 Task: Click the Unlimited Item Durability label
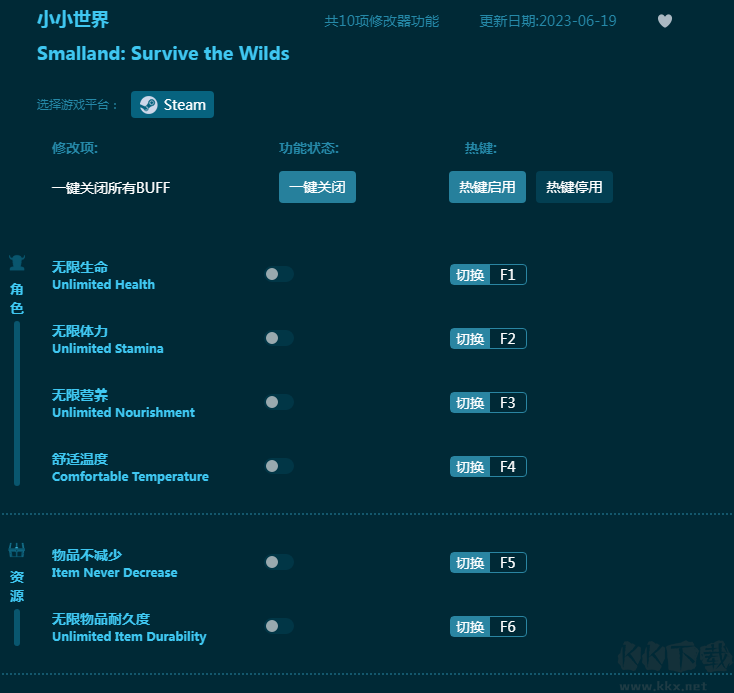click(129, 637)
